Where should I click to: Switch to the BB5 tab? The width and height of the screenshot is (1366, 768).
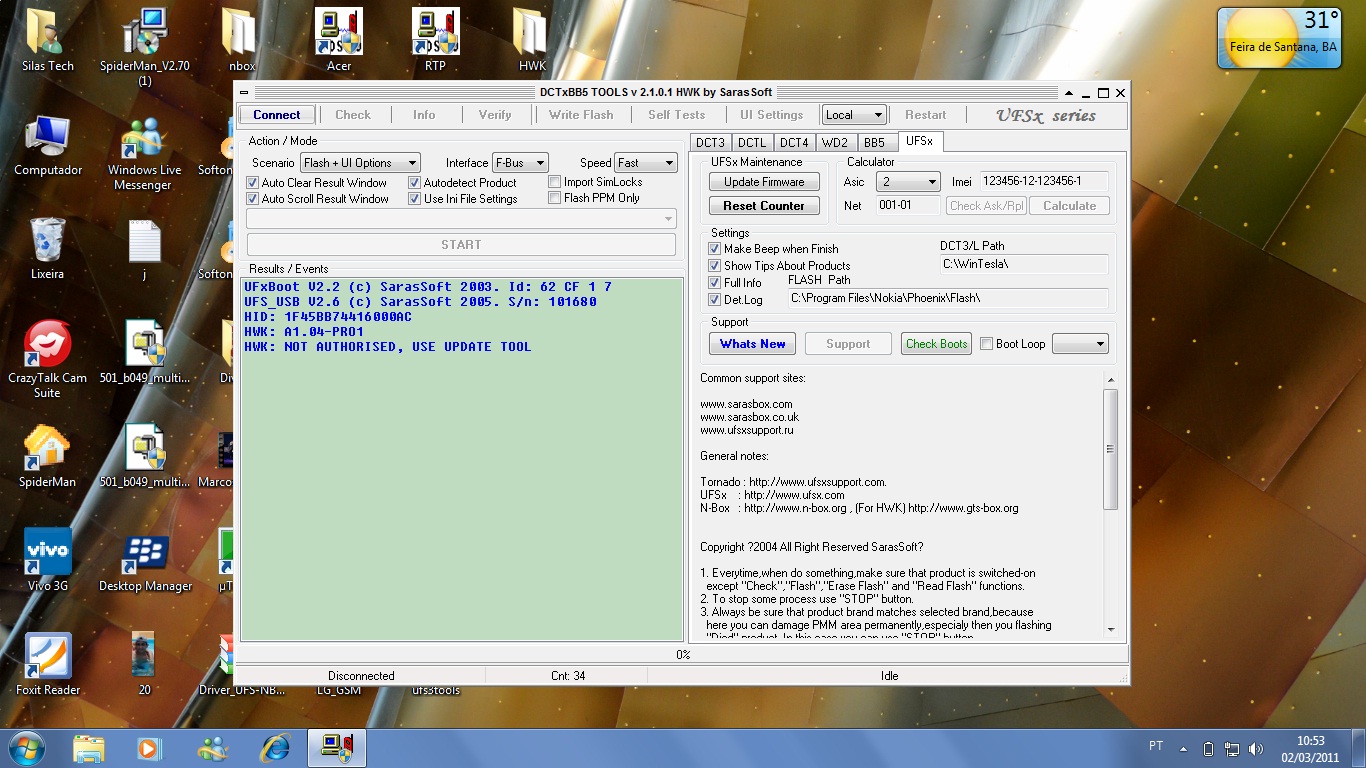tap(875, 143)
